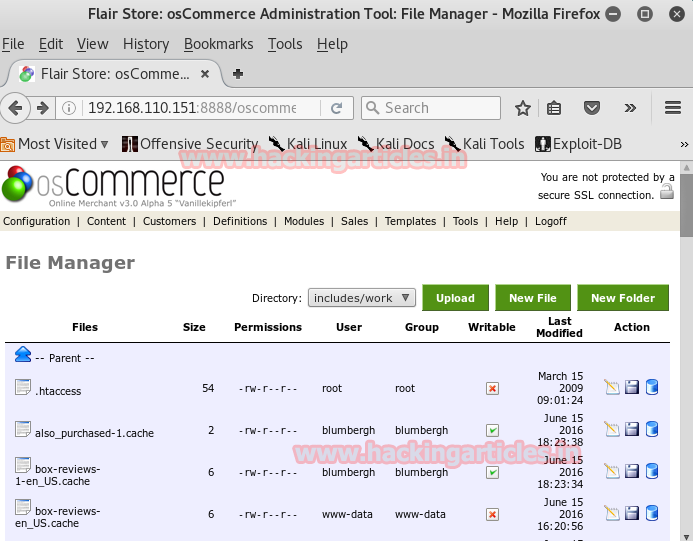Open the Content admin menu
This screenshot has width=693, height=541.
point(106,221)
